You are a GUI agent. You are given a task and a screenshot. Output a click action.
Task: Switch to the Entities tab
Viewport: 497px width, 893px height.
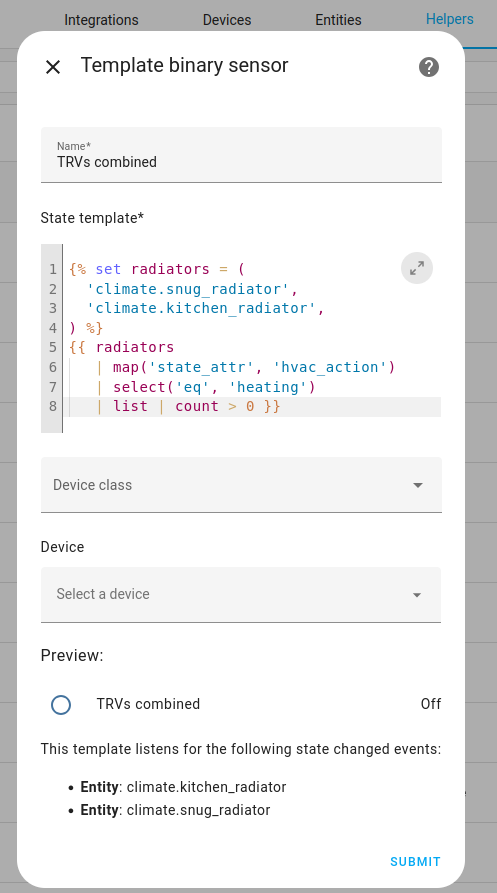[x=338, y=20]
